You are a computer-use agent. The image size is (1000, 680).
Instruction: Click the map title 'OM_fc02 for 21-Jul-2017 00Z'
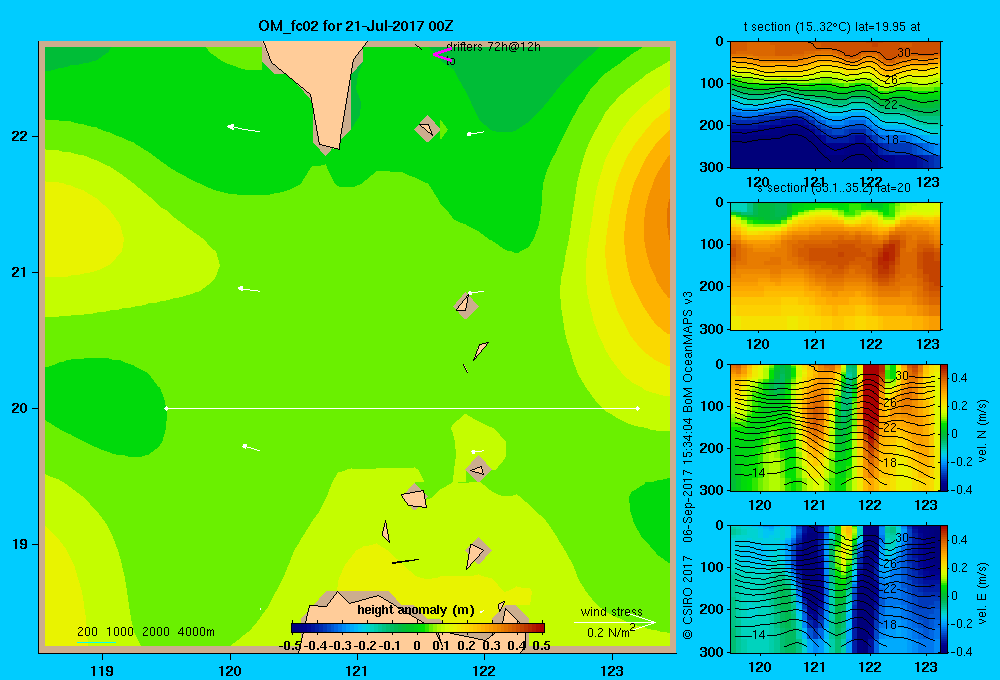pyautogui.click(x=356, y=26)
